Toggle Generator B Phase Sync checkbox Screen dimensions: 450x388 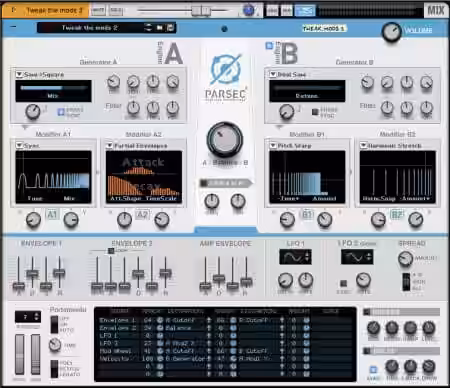click(315, 112)
